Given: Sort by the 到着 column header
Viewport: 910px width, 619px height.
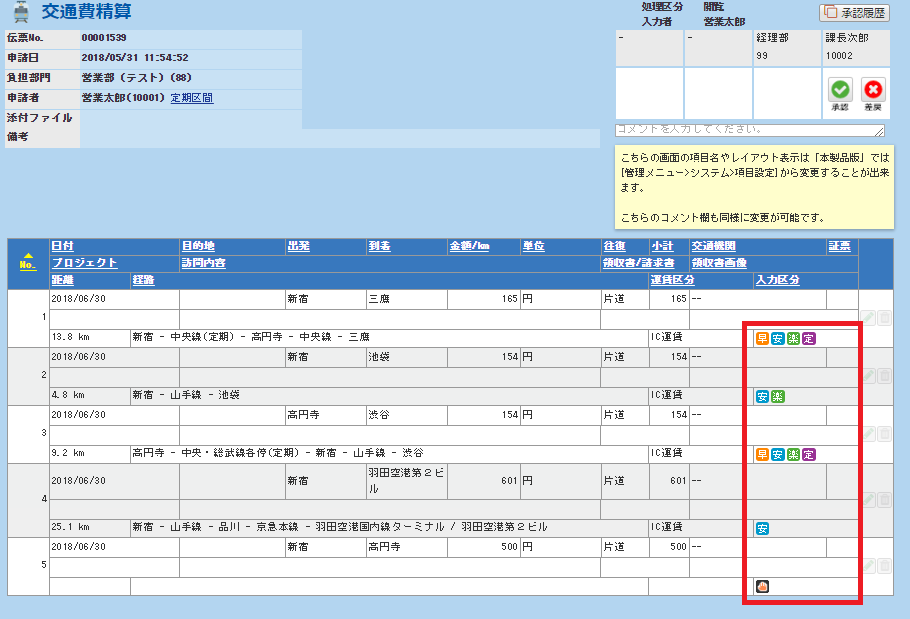Looking at the screenshot, I should (380, 246).
